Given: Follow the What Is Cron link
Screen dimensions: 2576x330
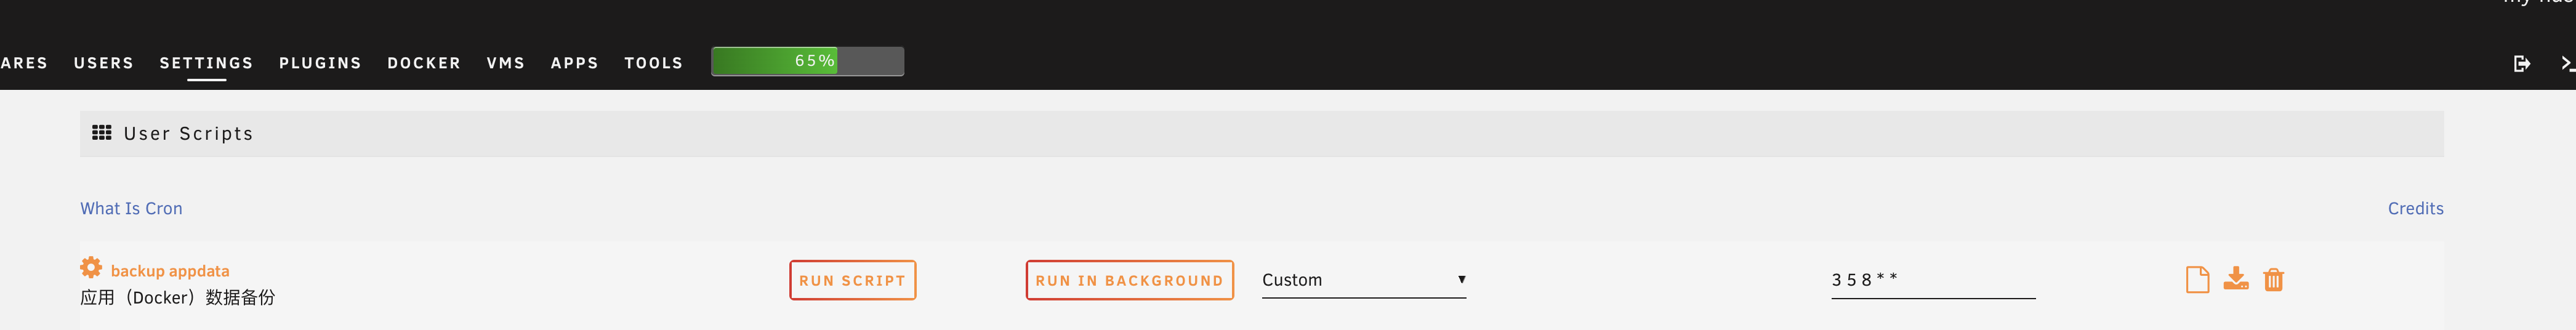Looking at the screenshot, I should click(131, 209).
